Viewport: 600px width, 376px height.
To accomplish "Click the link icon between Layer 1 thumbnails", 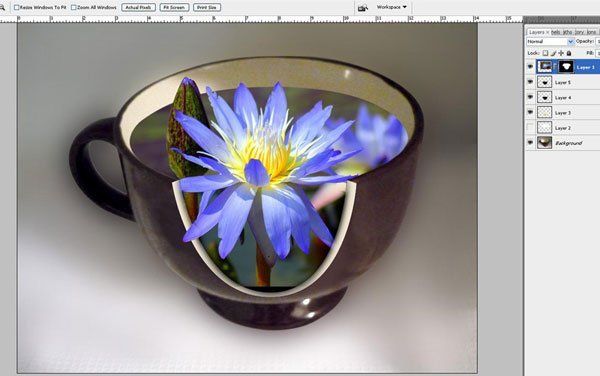I will point(556,67).
